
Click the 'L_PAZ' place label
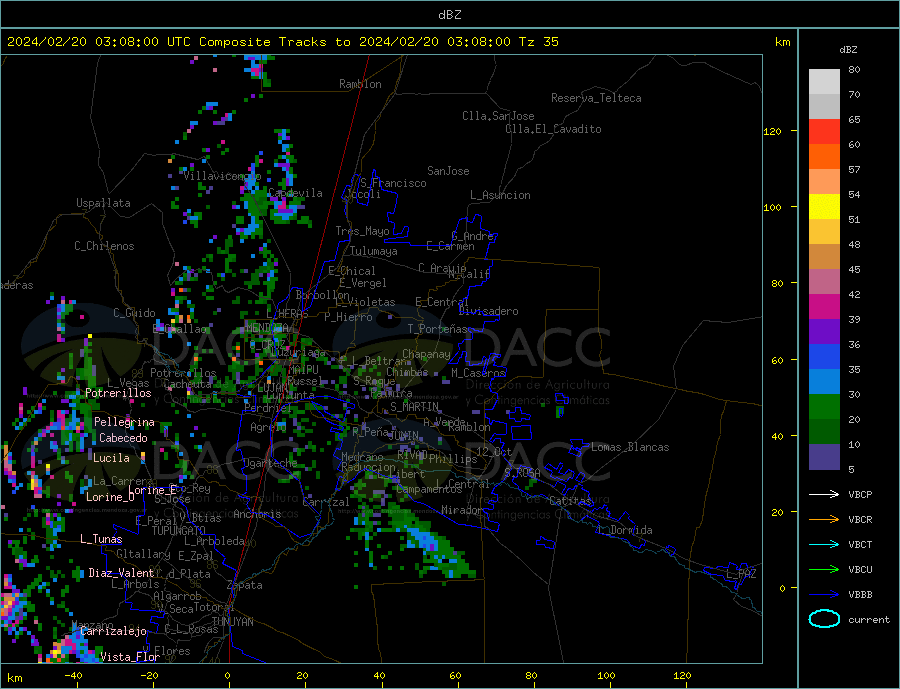click(x=741, y=574)
